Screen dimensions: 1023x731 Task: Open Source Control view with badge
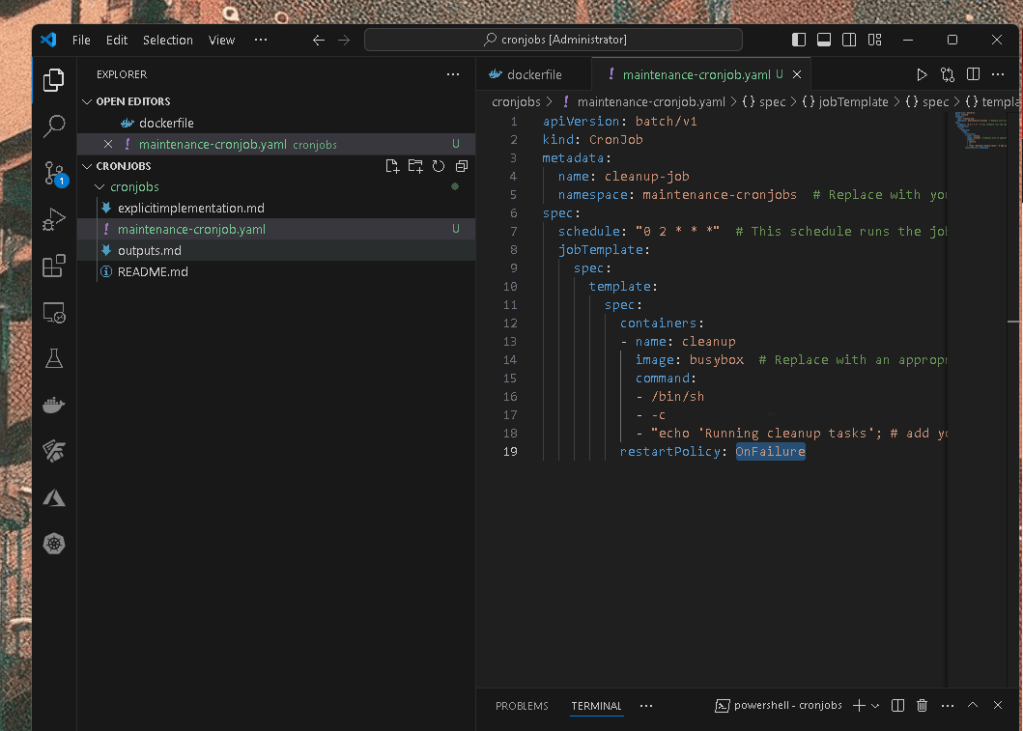[55, 173]
